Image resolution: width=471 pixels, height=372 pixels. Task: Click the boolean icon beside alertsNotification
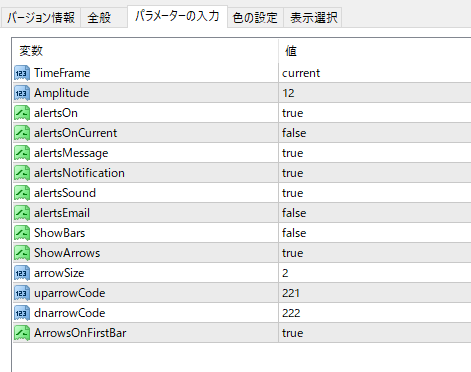pos(22,173)
